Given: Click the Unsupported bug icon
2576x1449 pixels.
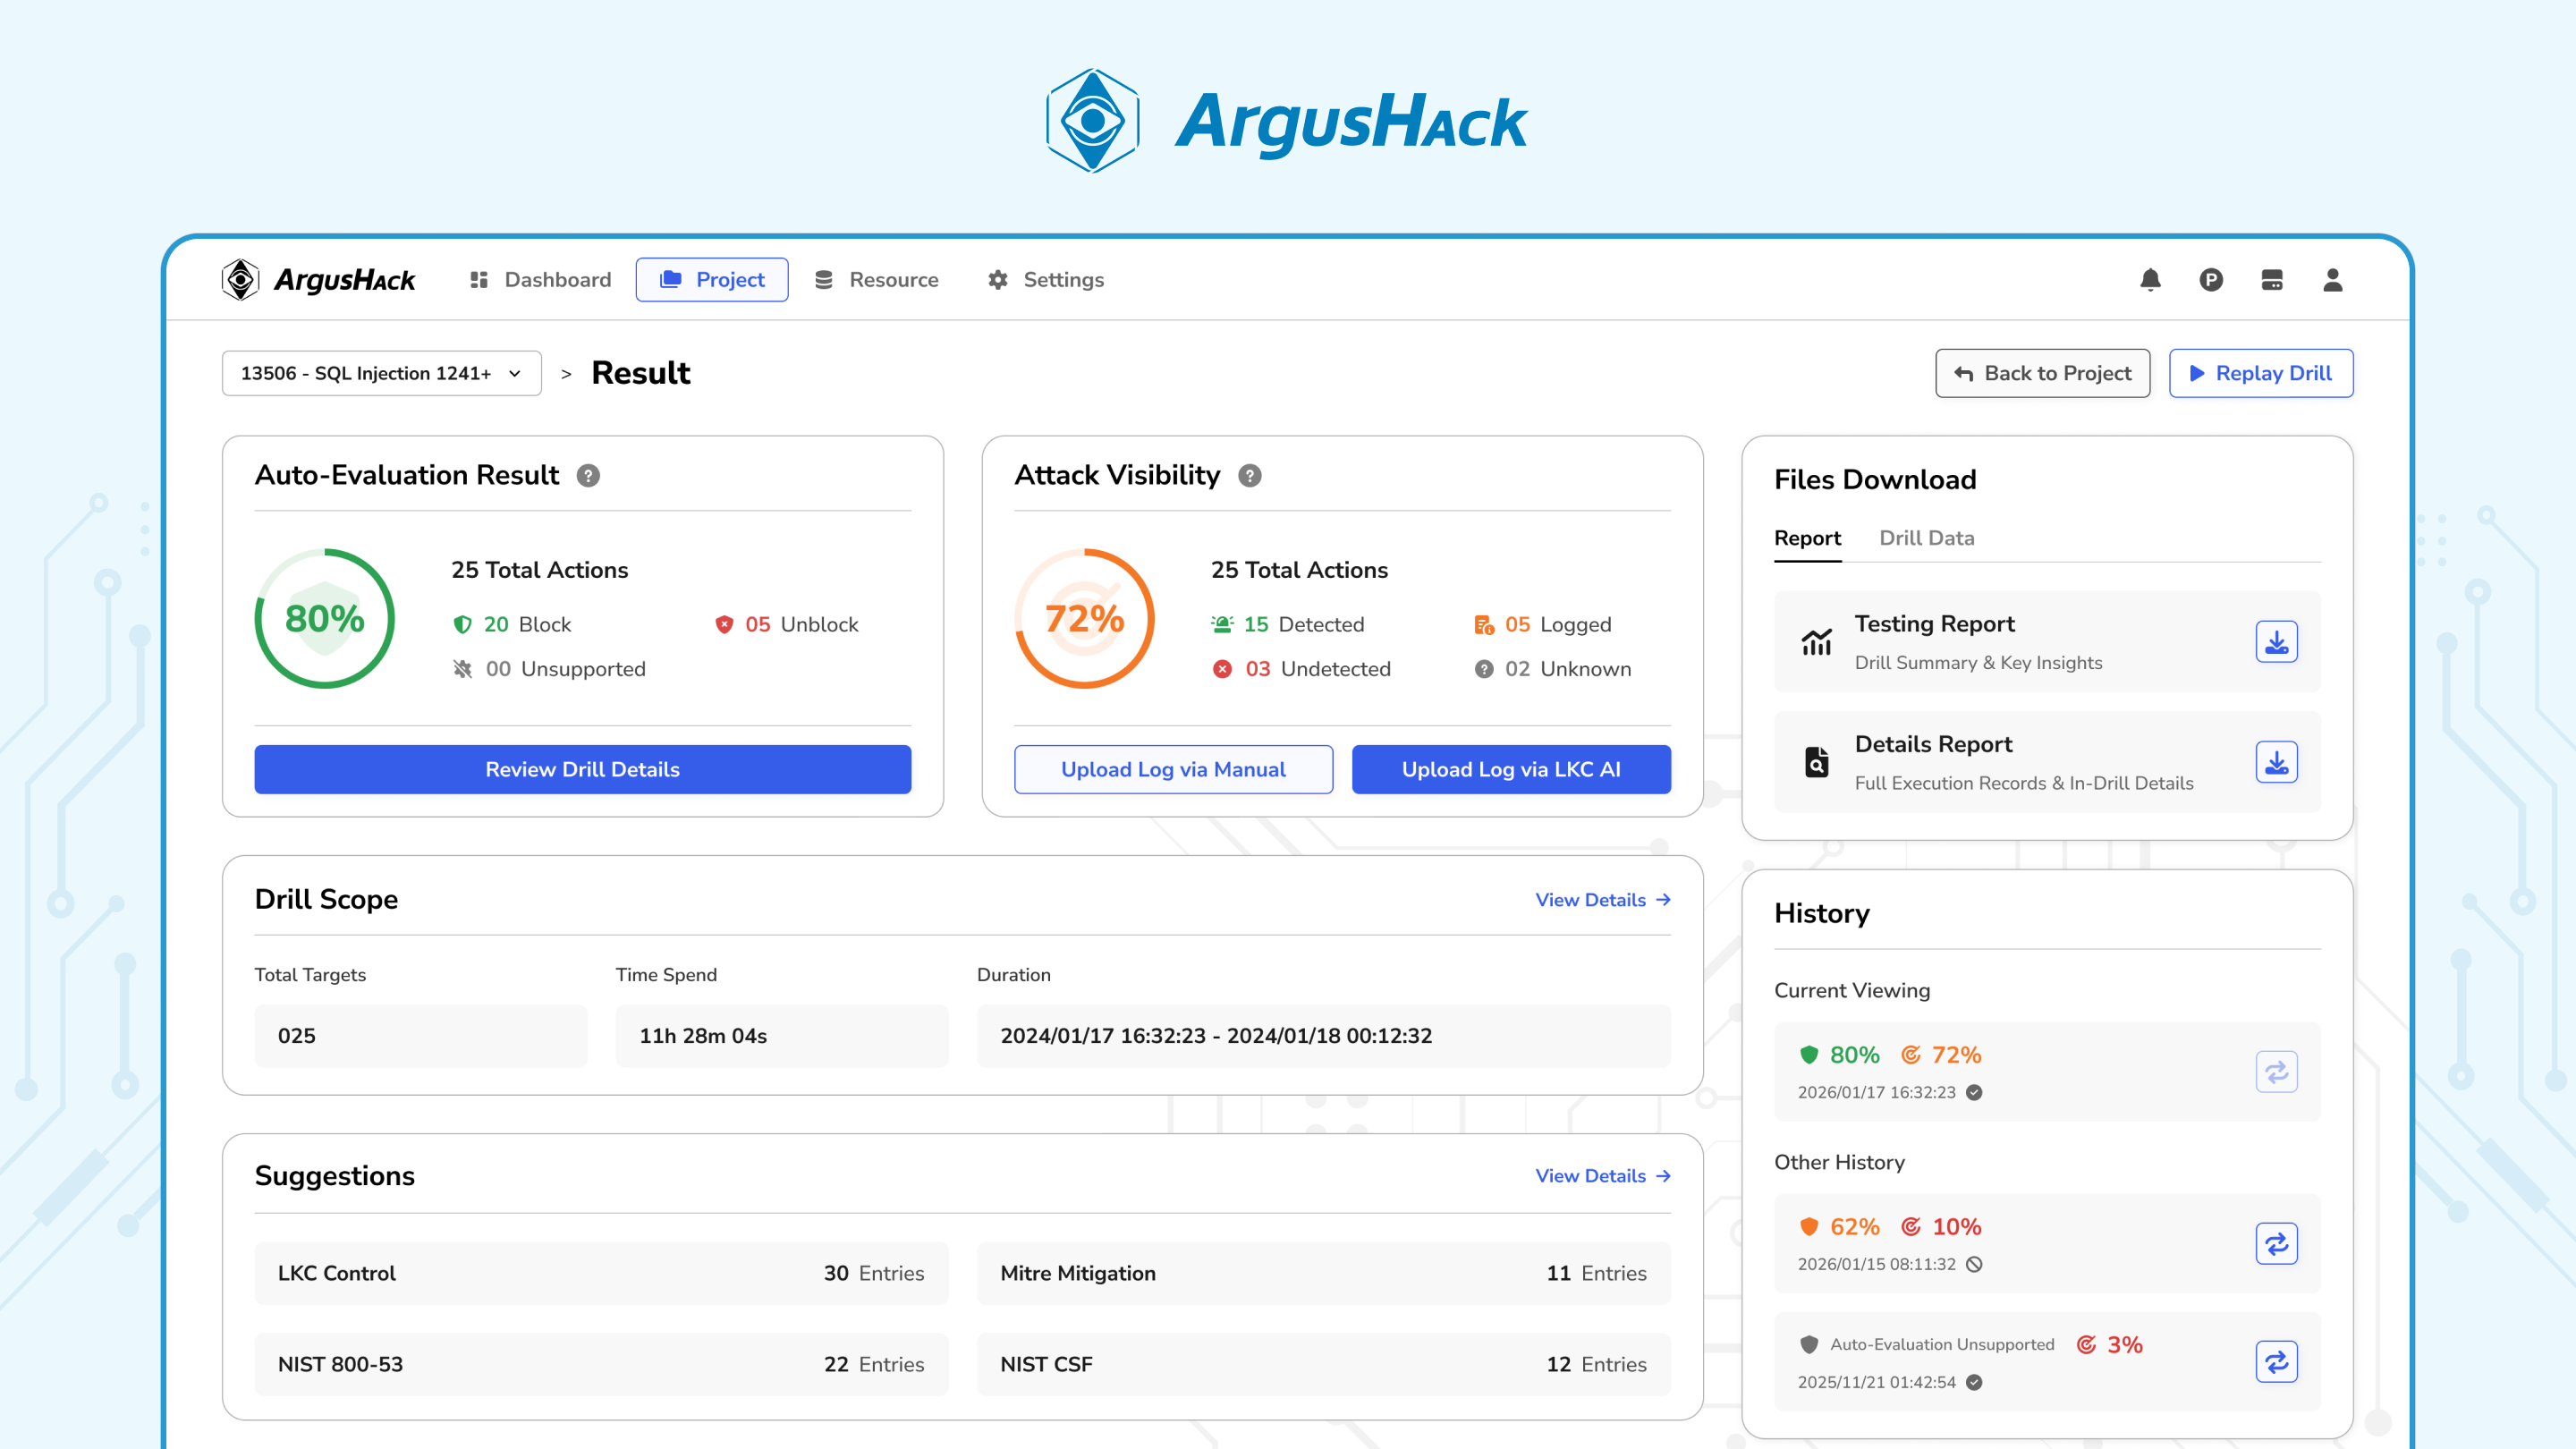Looking at the screenshot, I should pyautogui.click(x=462, y=669).
